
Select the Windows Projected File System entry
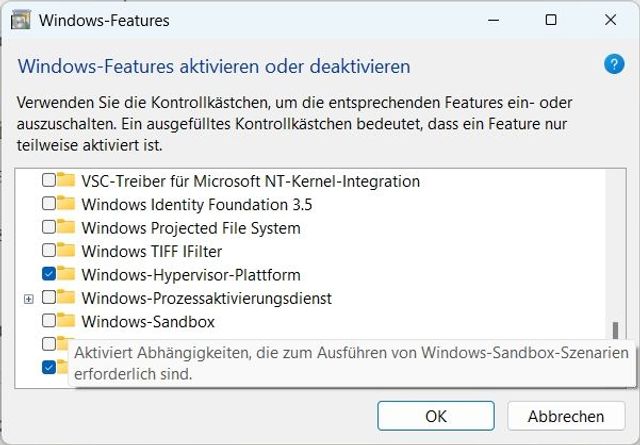point(190,228)
